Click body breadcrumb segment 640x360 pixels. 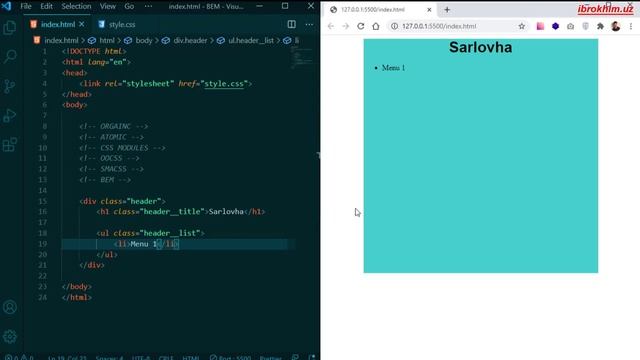[x=144, y=40]
